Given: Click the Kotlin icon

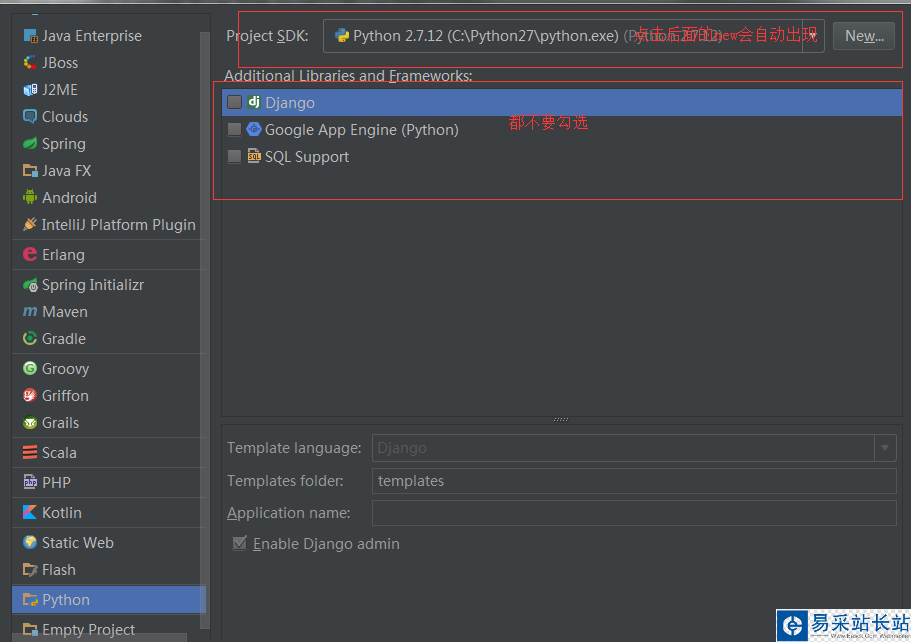Looking at the screenshot, I should [30, 512].
